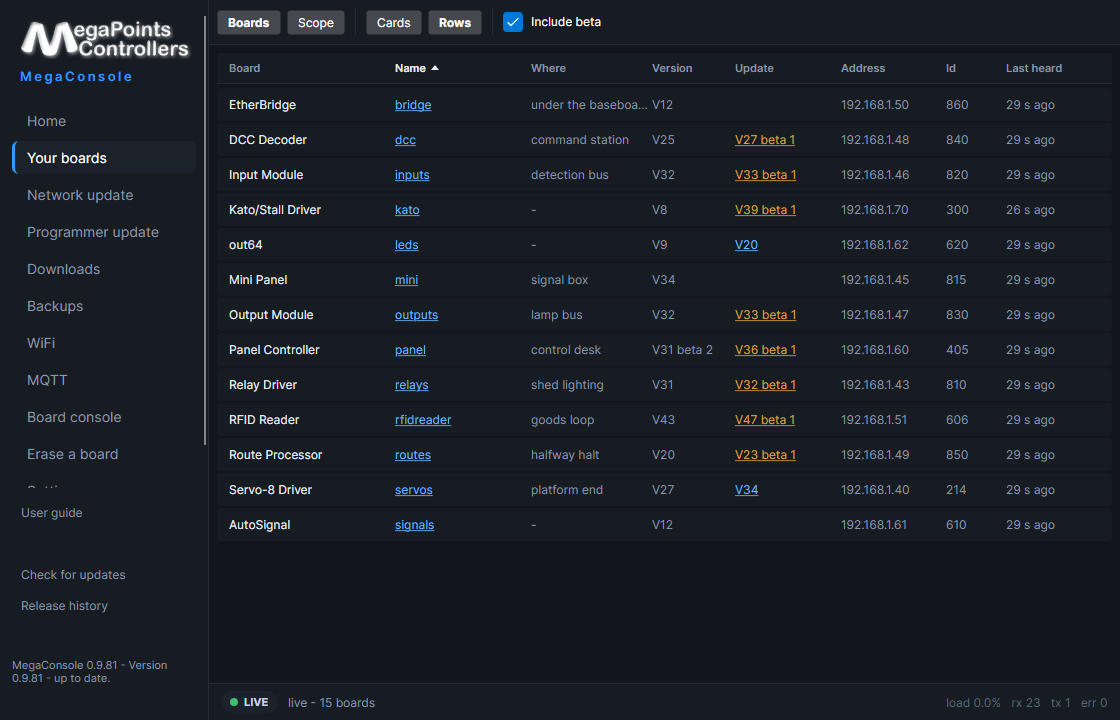1120x720 pixels.
Task: Click V47 beta 1 update for rfidreader
Action: 765,420
